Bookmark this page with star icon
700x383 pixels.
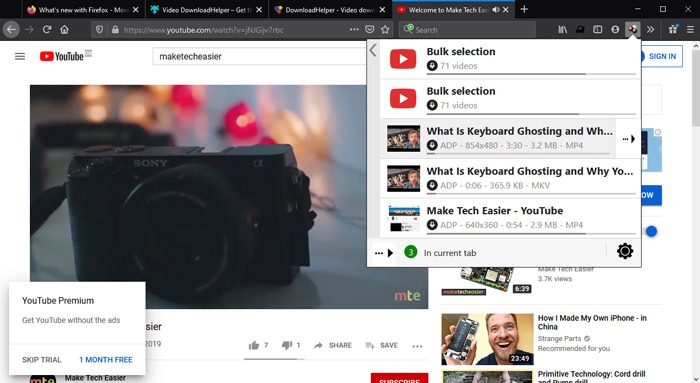385,29
